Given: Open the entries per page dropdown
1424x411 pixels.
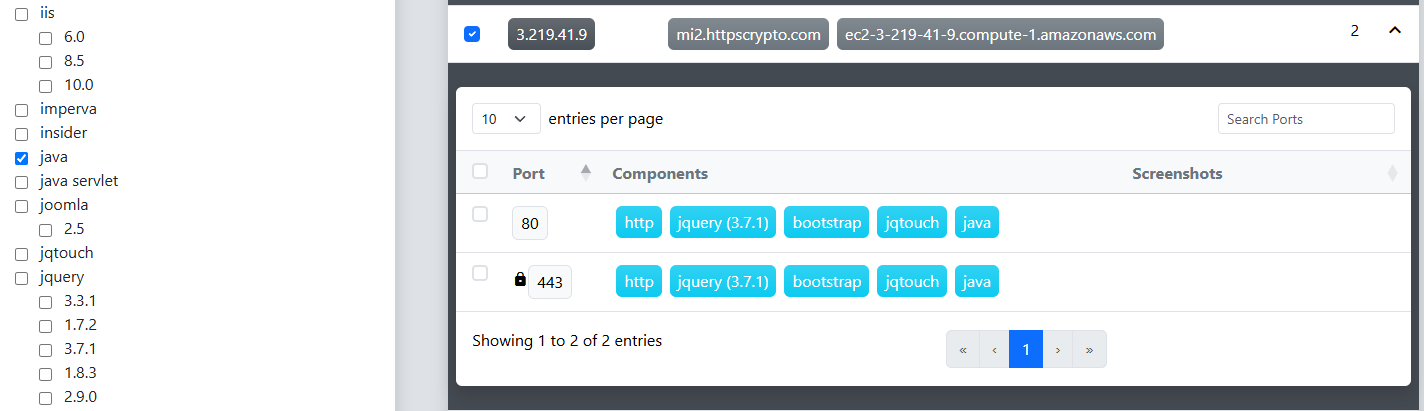Looking at the screenshot, I should click(x=506, y=119).
